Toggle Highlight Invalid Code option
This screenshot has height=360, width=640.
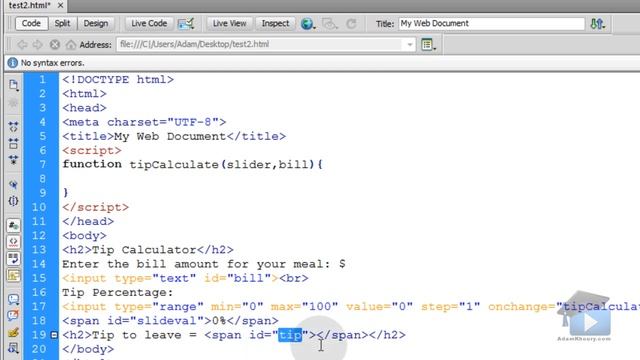click(x=13, y=242)
